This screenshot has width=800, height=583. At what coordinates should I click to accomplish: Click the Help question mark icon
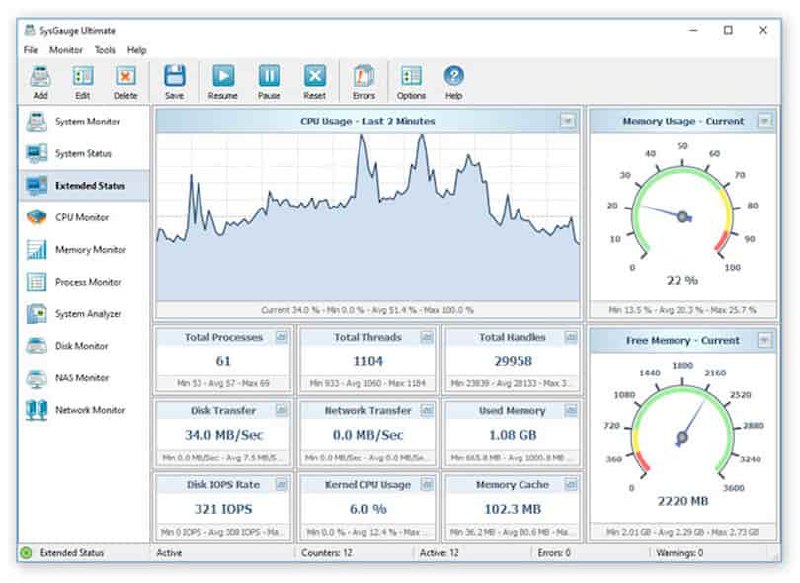coord(453,76)
